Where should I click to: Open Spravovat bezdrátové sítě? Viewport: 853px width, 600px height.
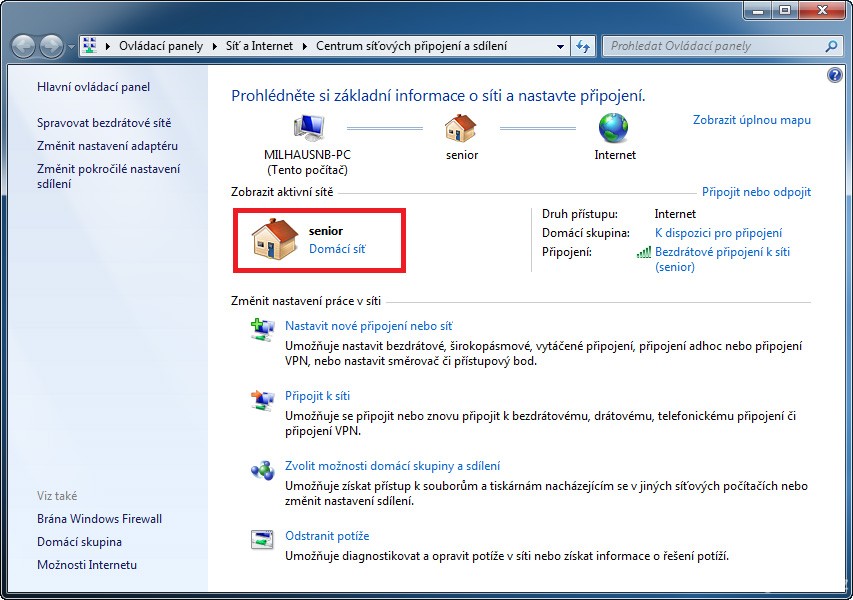pos(104,123)
